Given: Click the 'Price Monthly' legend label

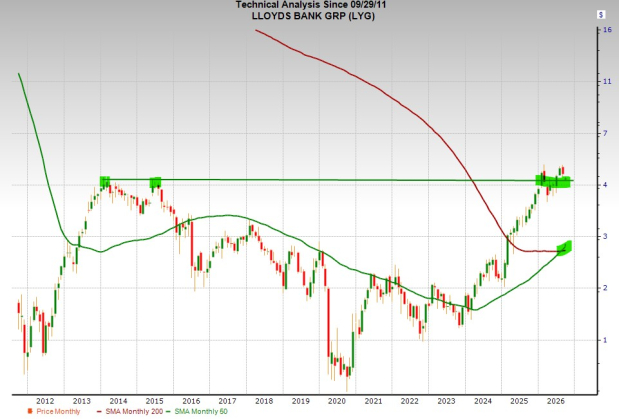Looking at the screenshot, I should 58,411.
